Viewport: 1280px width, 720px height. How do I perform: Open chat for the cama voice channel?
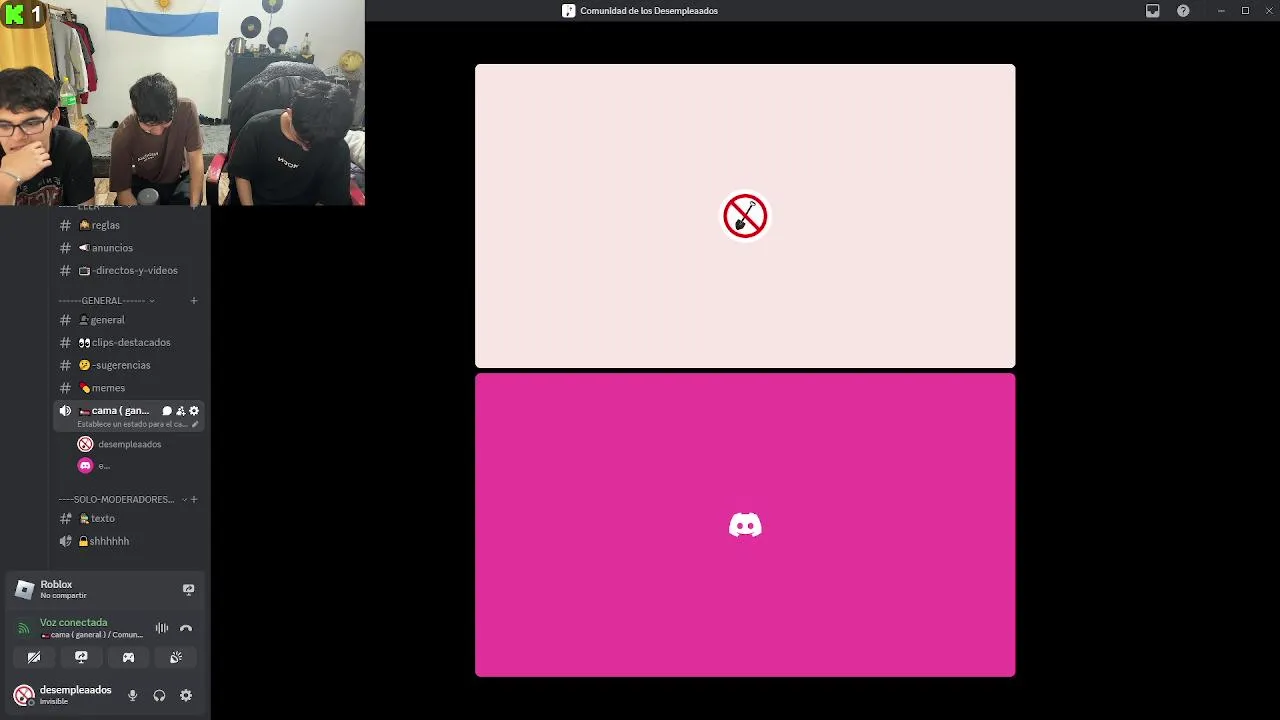click(167, 411)
